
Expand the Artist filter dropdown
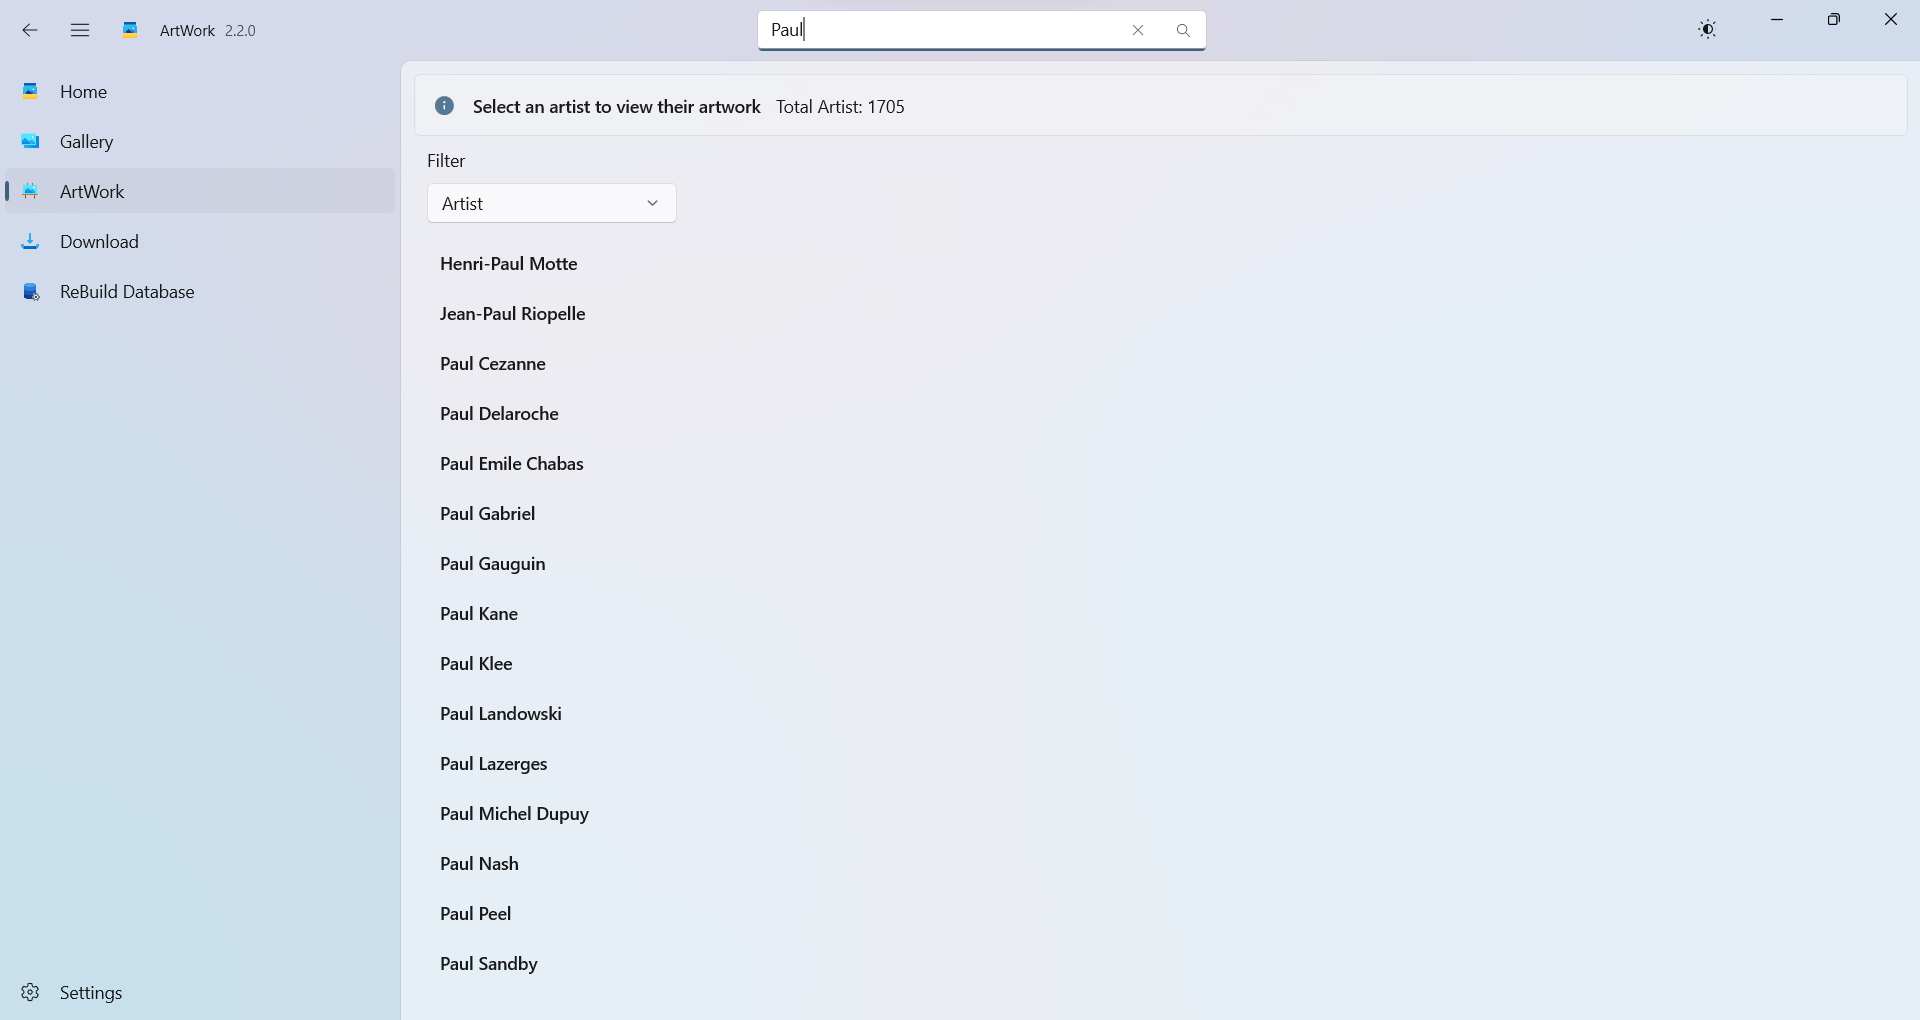tap(552, 203)
